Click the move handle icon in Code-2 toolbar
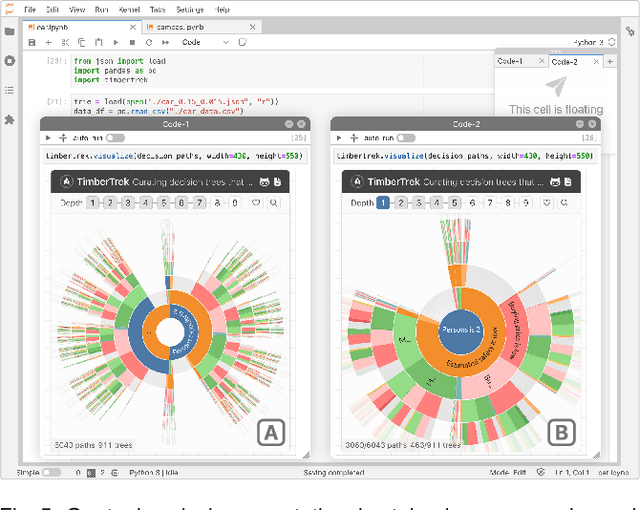 tap(350, 138)
